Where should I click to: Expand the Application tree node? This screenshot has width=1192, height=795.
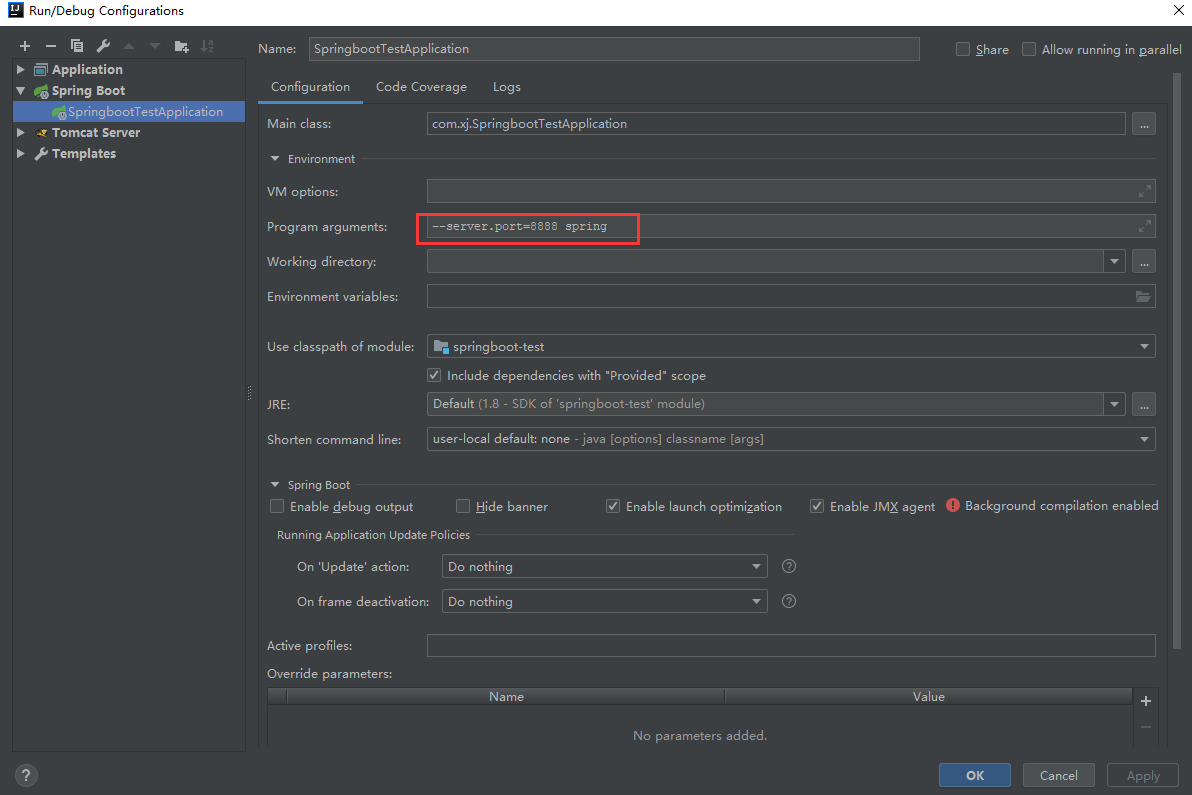pos(21,69)
